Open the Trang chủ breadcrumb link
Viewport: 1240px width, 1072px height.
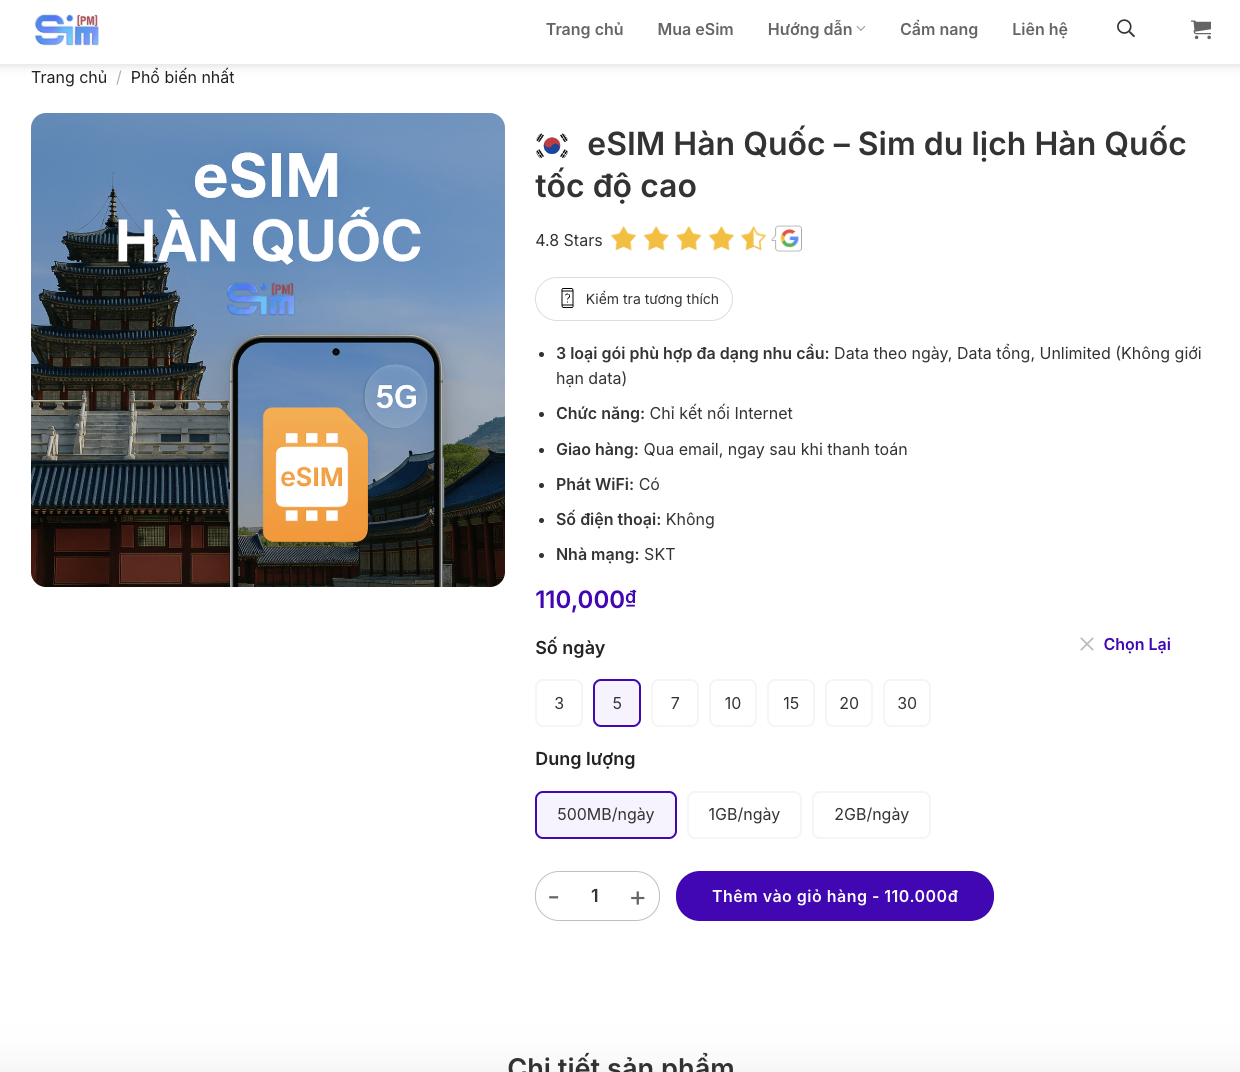pos(68,77)
